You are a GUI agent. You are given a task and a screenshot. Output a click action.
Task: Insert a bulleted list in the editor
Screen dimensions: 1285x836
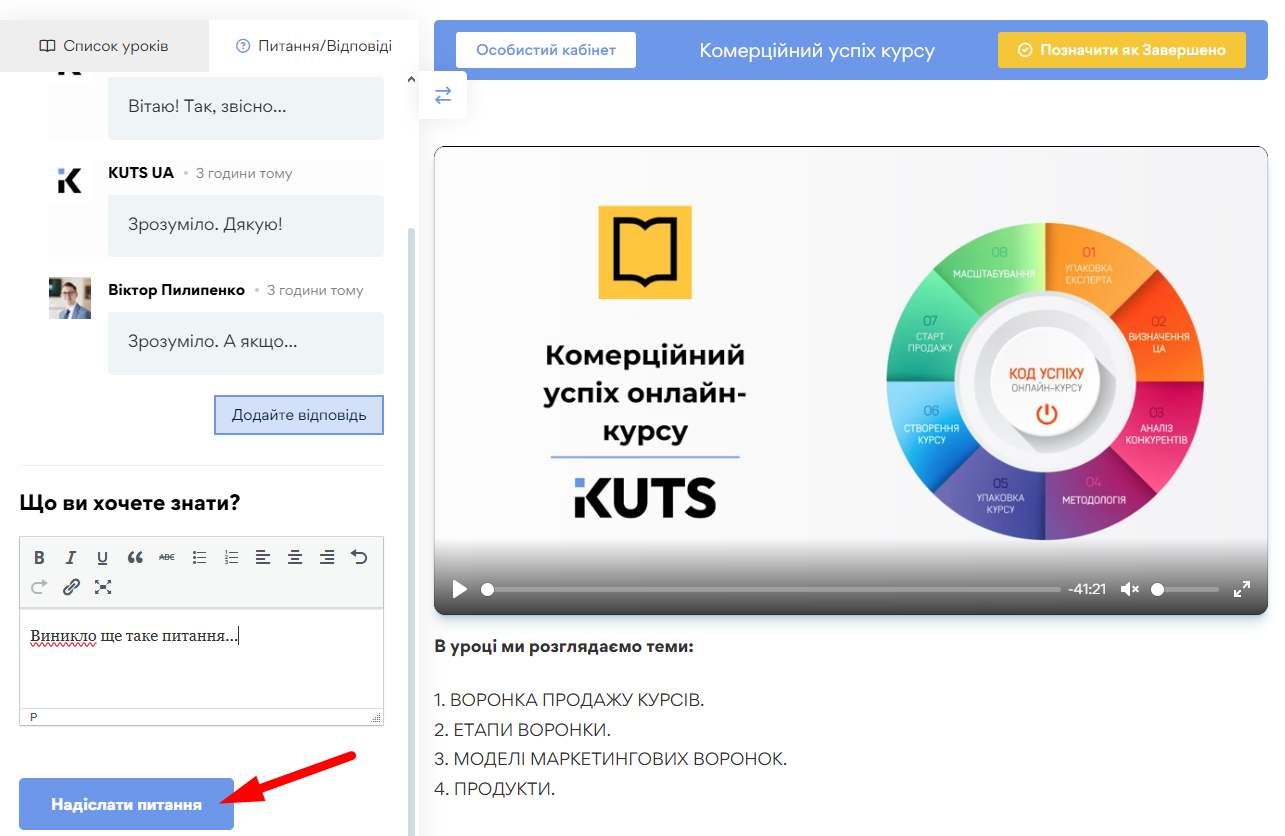[x=199, y=558]
